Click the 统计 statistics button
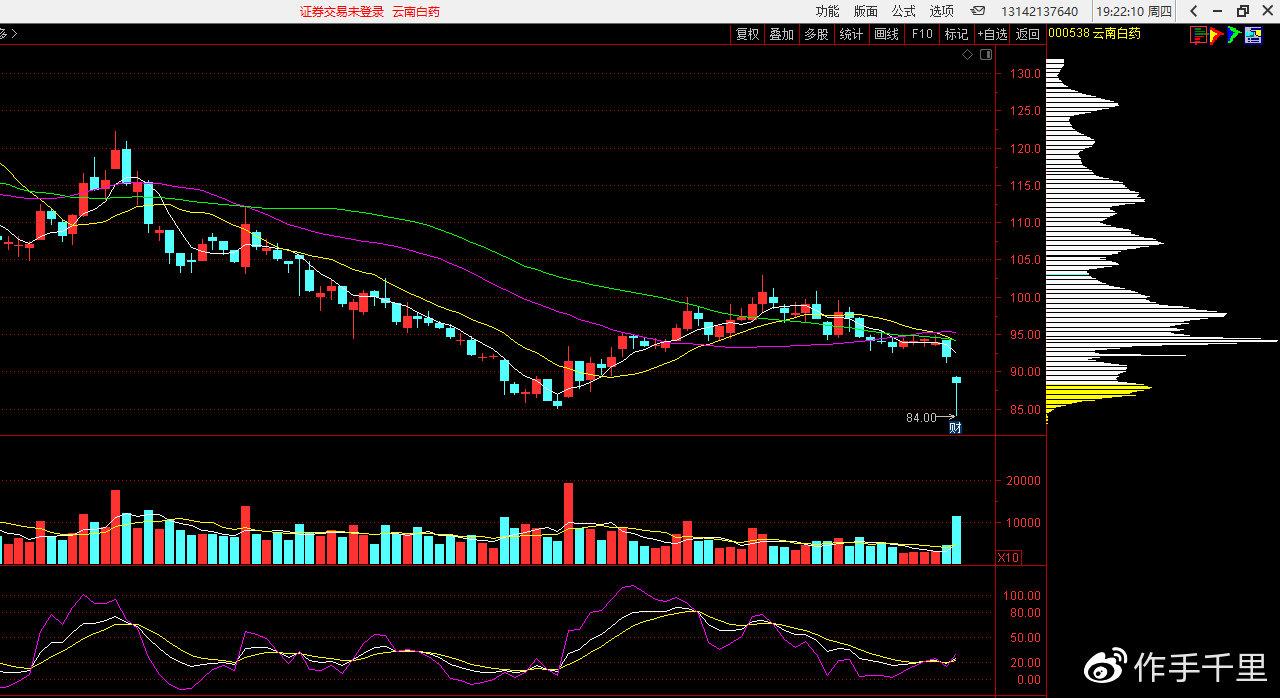This screenshot has height=698, width=1280. click(x=851, y=34)
